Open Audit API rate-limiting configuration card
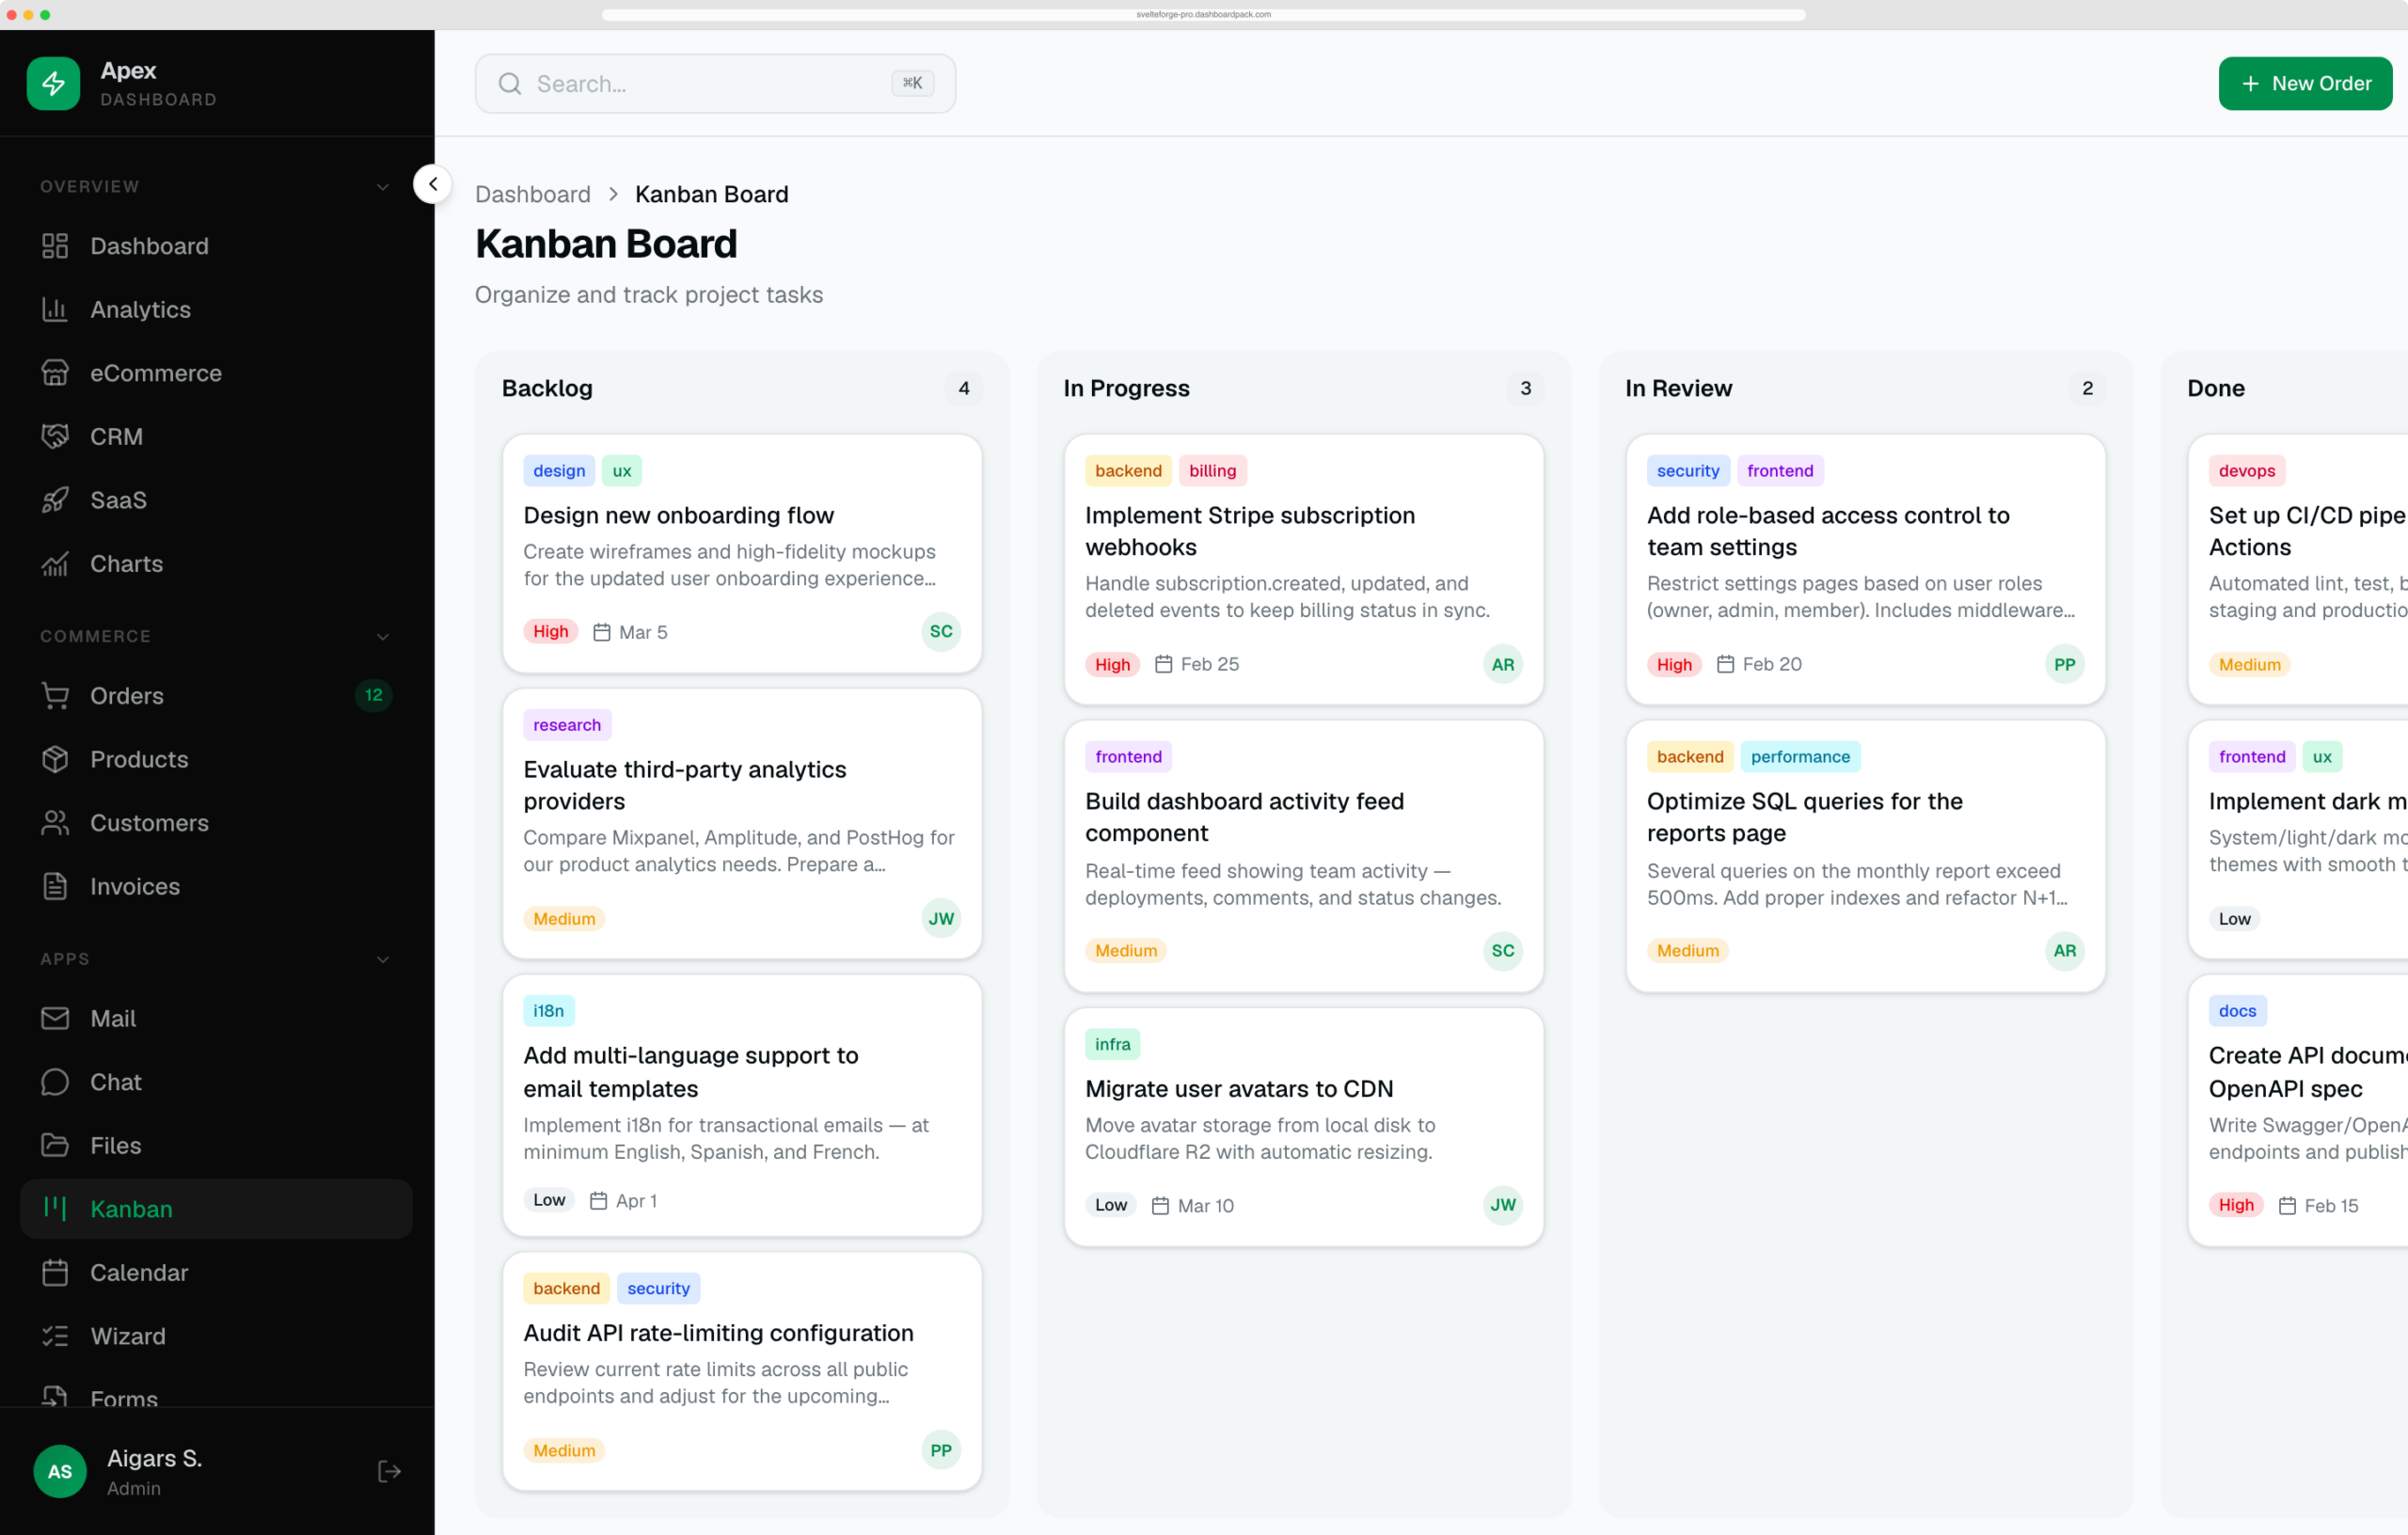The image size is (2408, 1535). pos(742,1371)
